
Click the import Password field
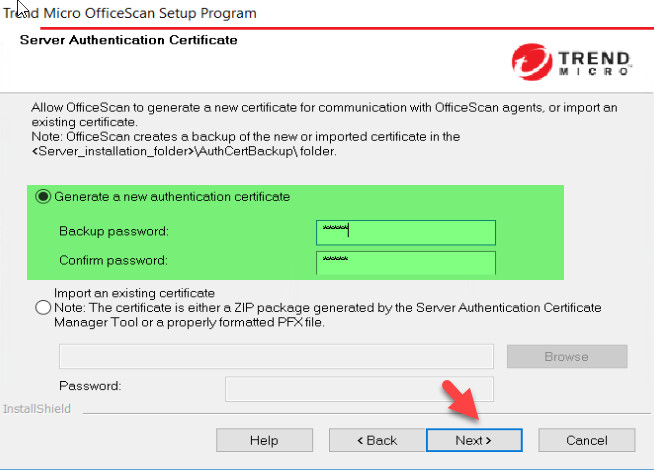click(359, 389)
